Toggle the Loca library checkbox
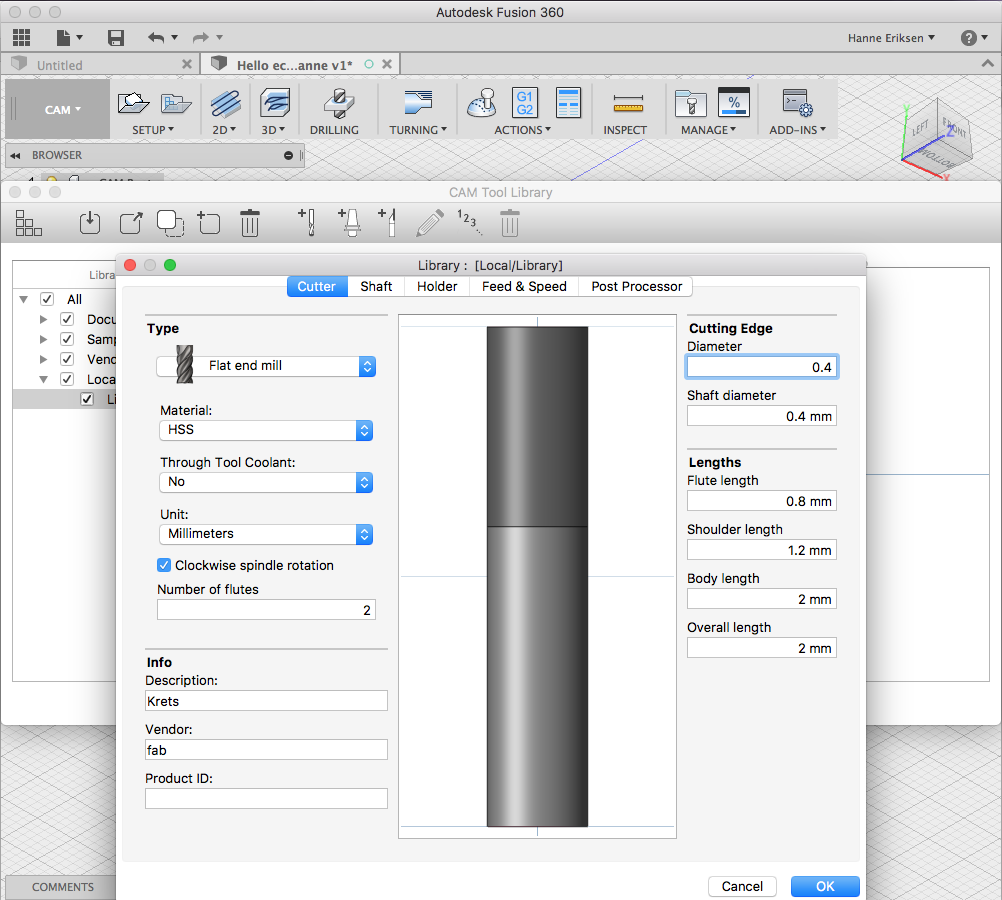 [x=67, y=379]
